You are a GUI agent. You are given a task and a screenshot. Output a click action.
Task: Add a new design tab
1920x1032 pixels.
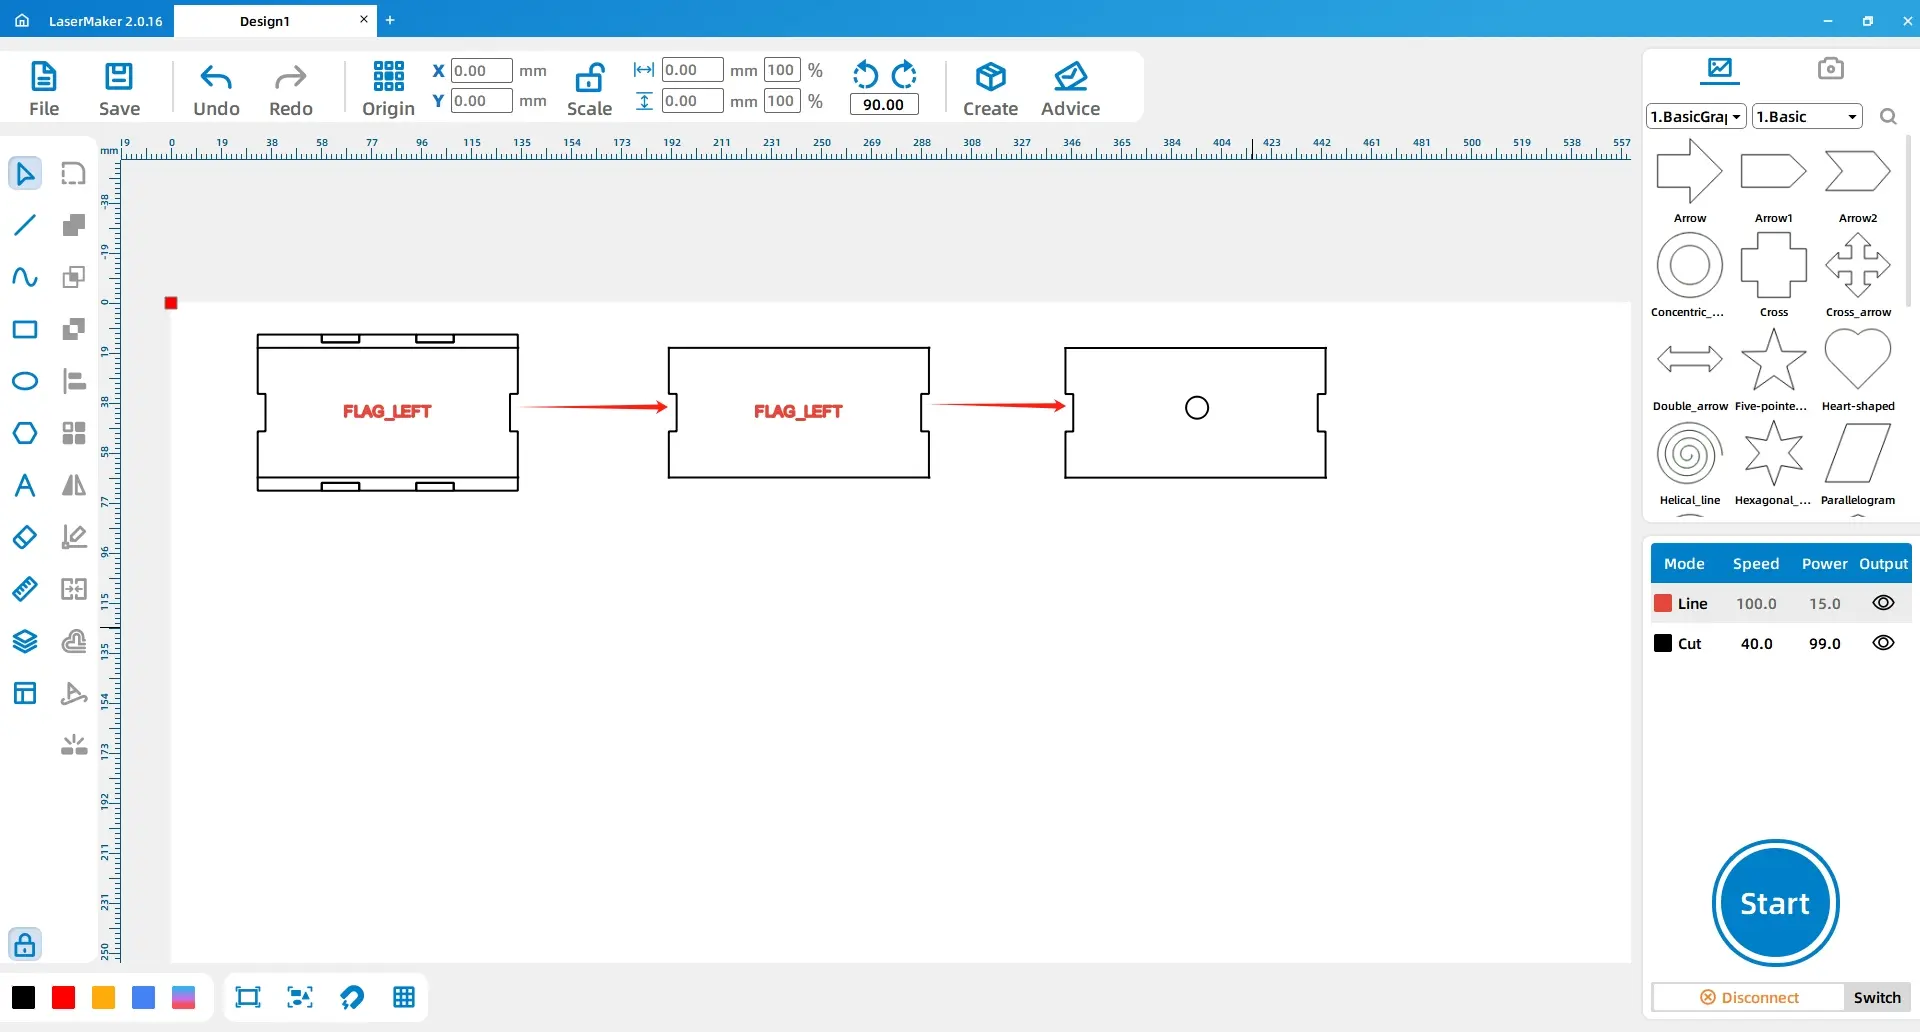pyautogui.click(x=390, y=20)
